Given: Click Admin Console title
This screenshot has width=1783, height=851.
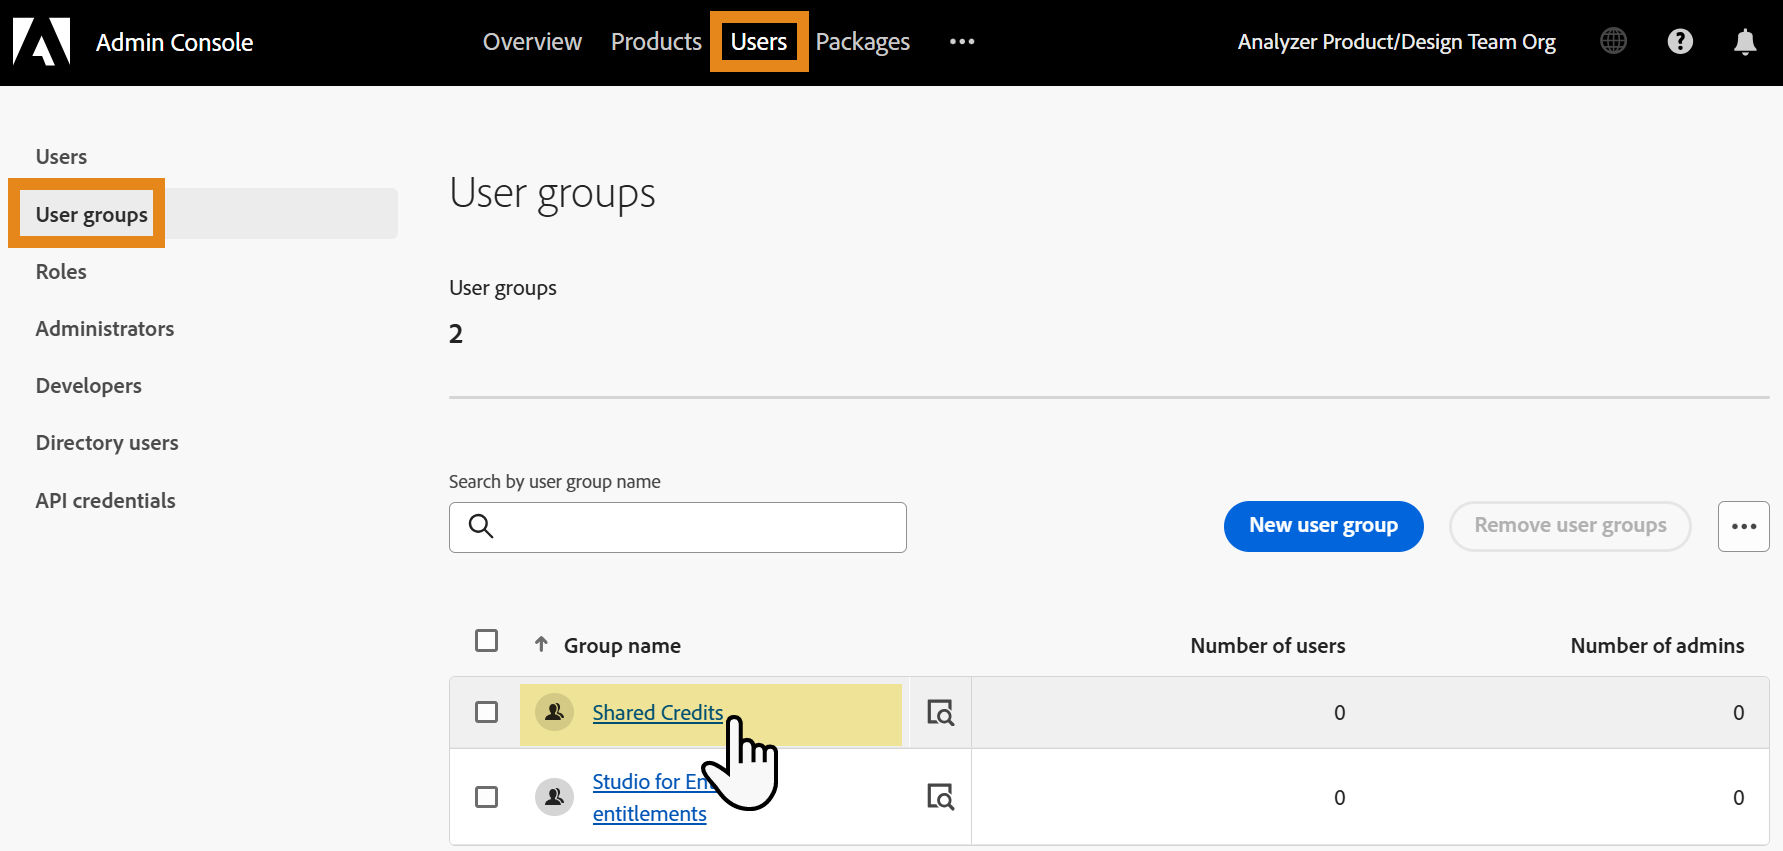Looking at the screenshot, I should click(174, 42).
